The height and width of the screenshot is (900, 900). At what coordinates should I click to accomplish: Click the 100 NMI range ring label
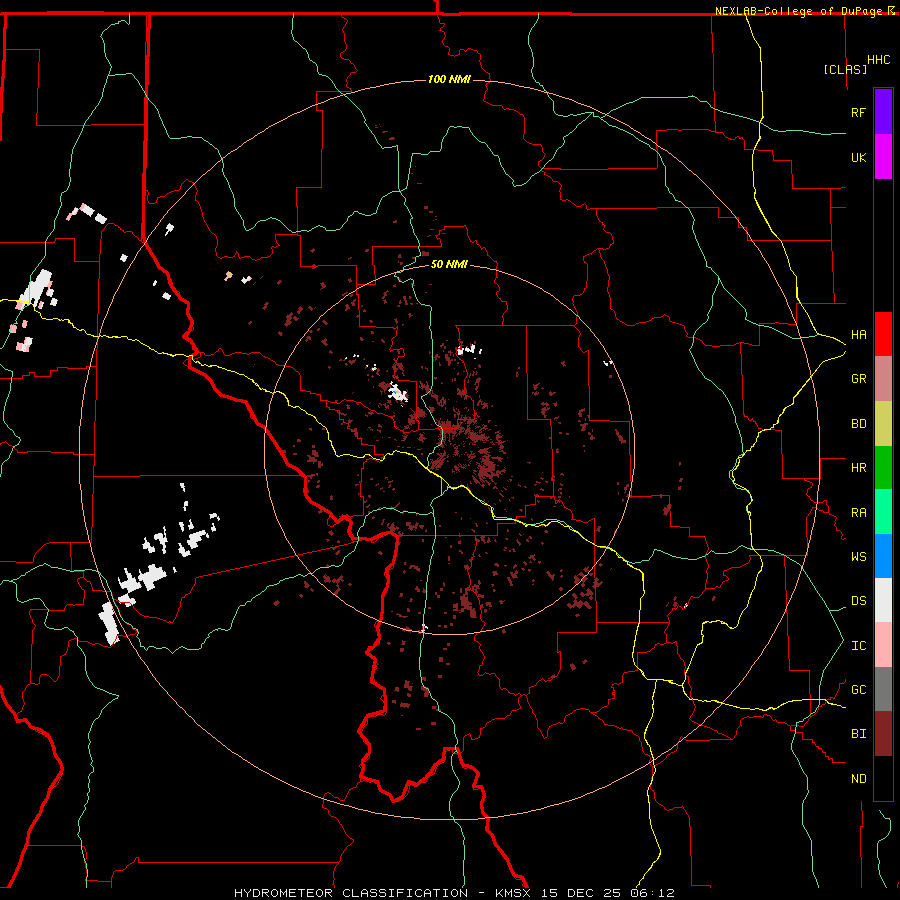coord(449,79)
